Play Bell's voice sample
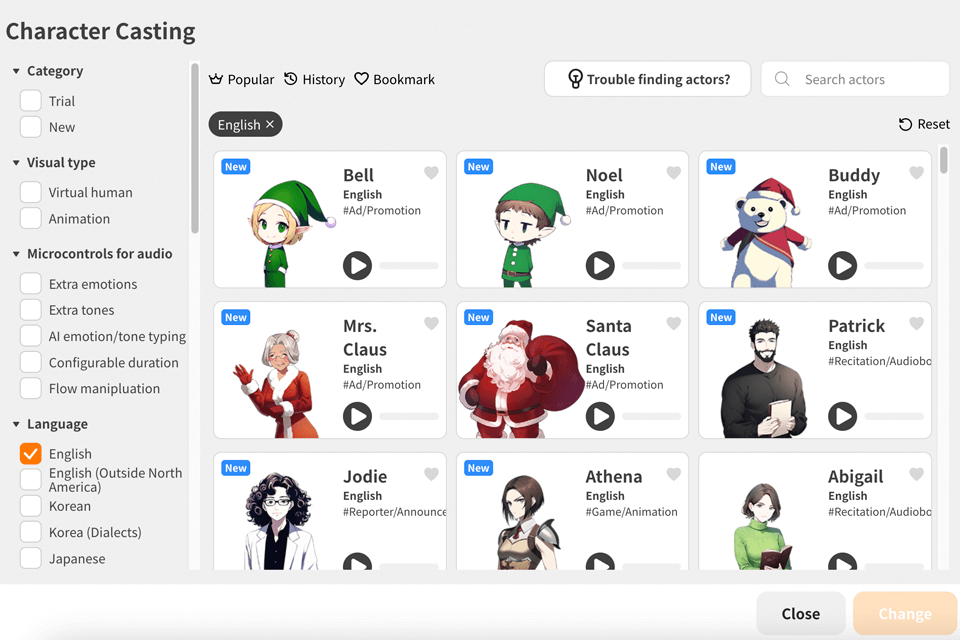Screen dimensions: 960x640 point(358,266)
